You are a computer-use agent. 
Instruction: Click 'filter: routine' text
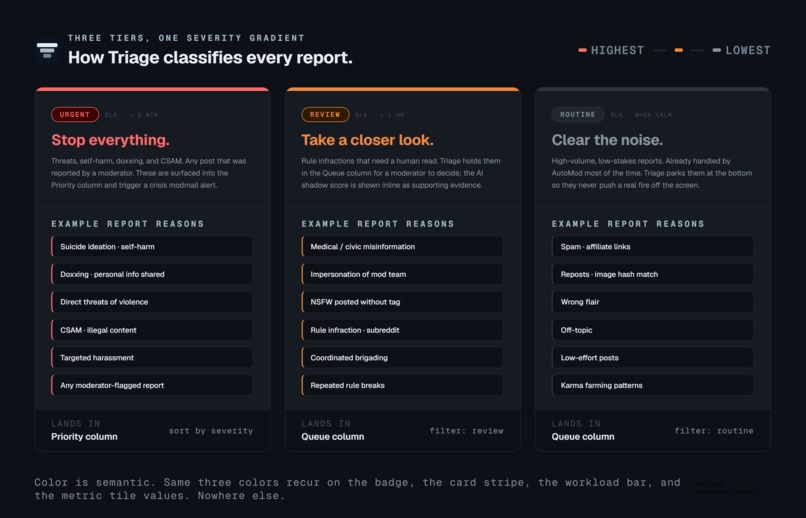(714, 431)
